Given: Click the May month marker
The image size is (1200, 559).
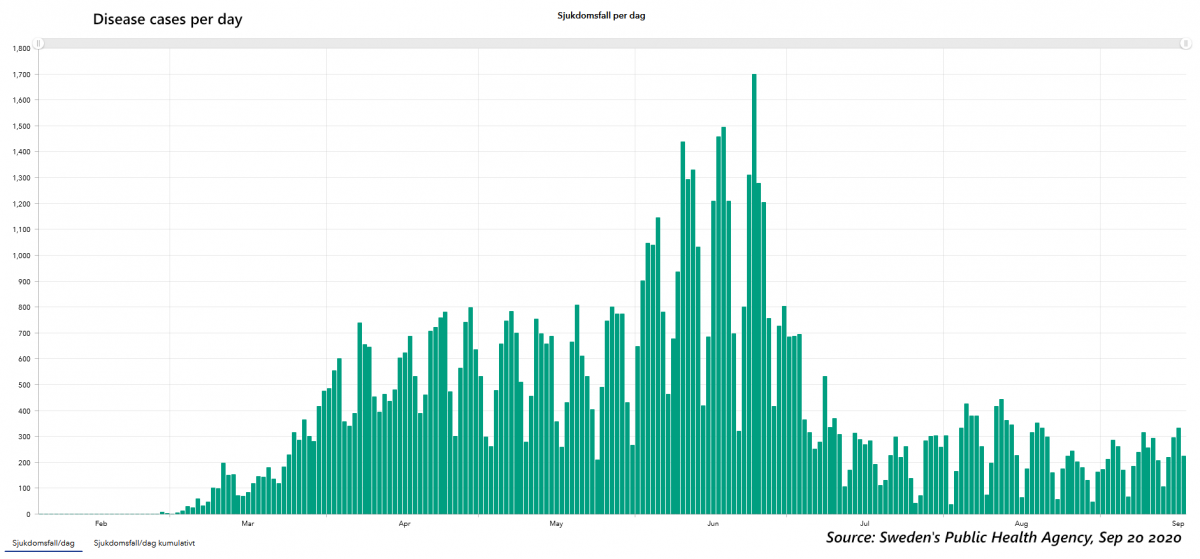Looking at the screenshot, I should (x=558, y=523).
